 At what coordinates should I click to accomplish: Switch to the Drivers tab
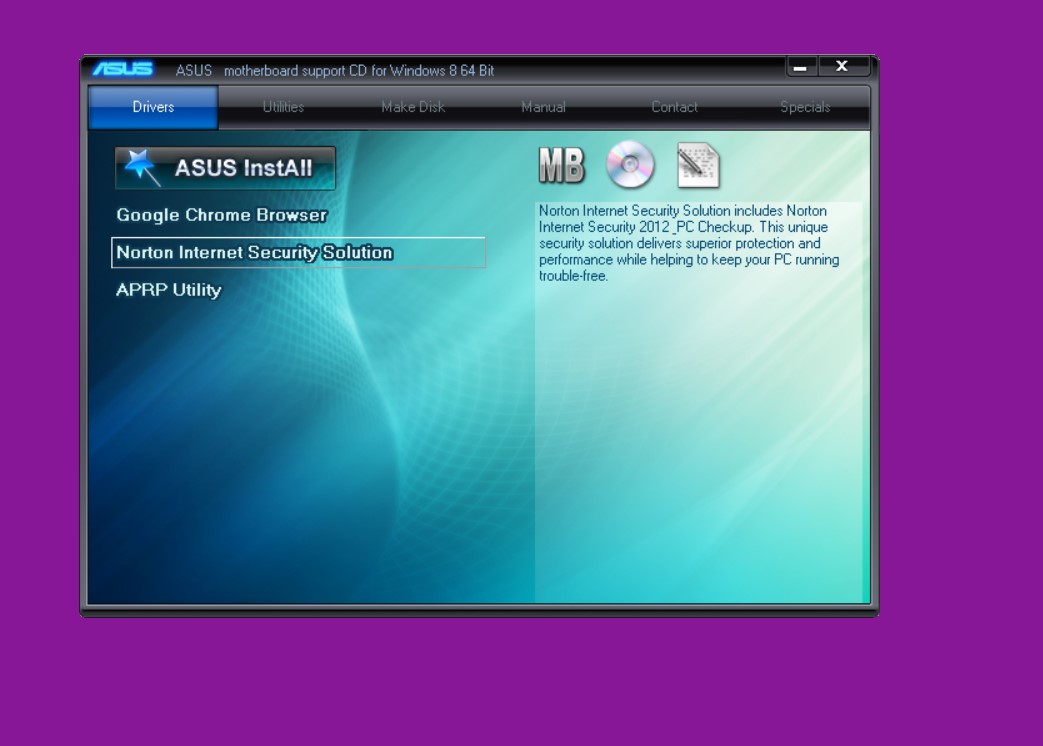(x=153, y=107)
